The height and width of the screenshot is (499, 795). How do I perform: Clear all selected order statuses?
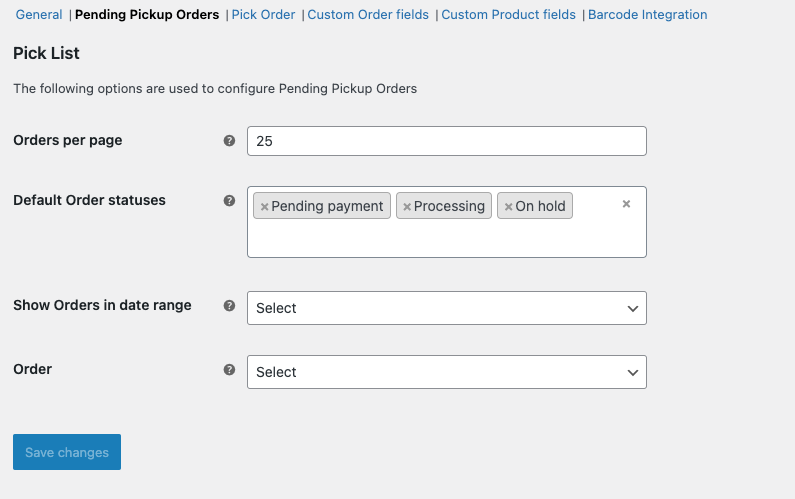click(x=626, y=204)
